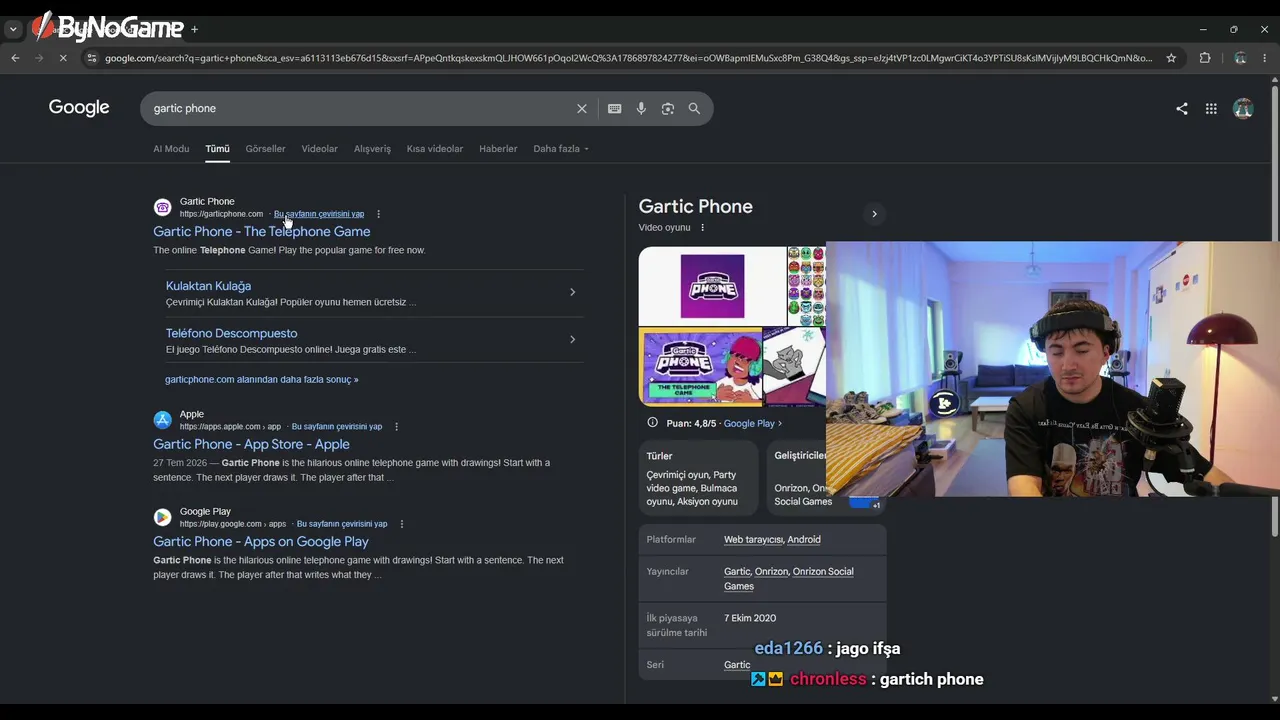Viewport: 1280px width, 720px height.
Task: Open the Haberler tab
Action: pyautogui.click(x=498, y=149)
